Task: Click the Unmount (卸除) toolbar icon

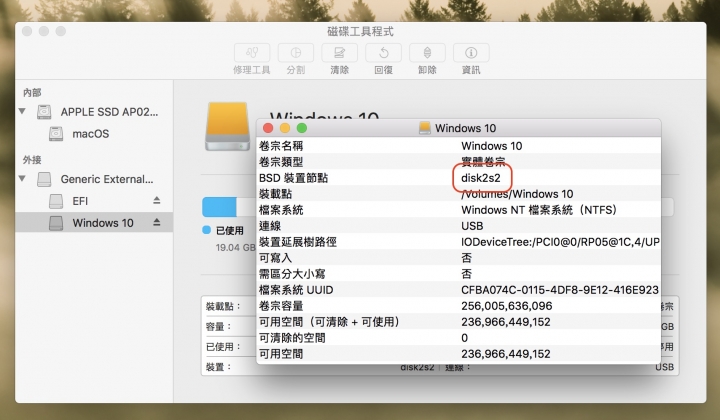Action: pos(427,53)
